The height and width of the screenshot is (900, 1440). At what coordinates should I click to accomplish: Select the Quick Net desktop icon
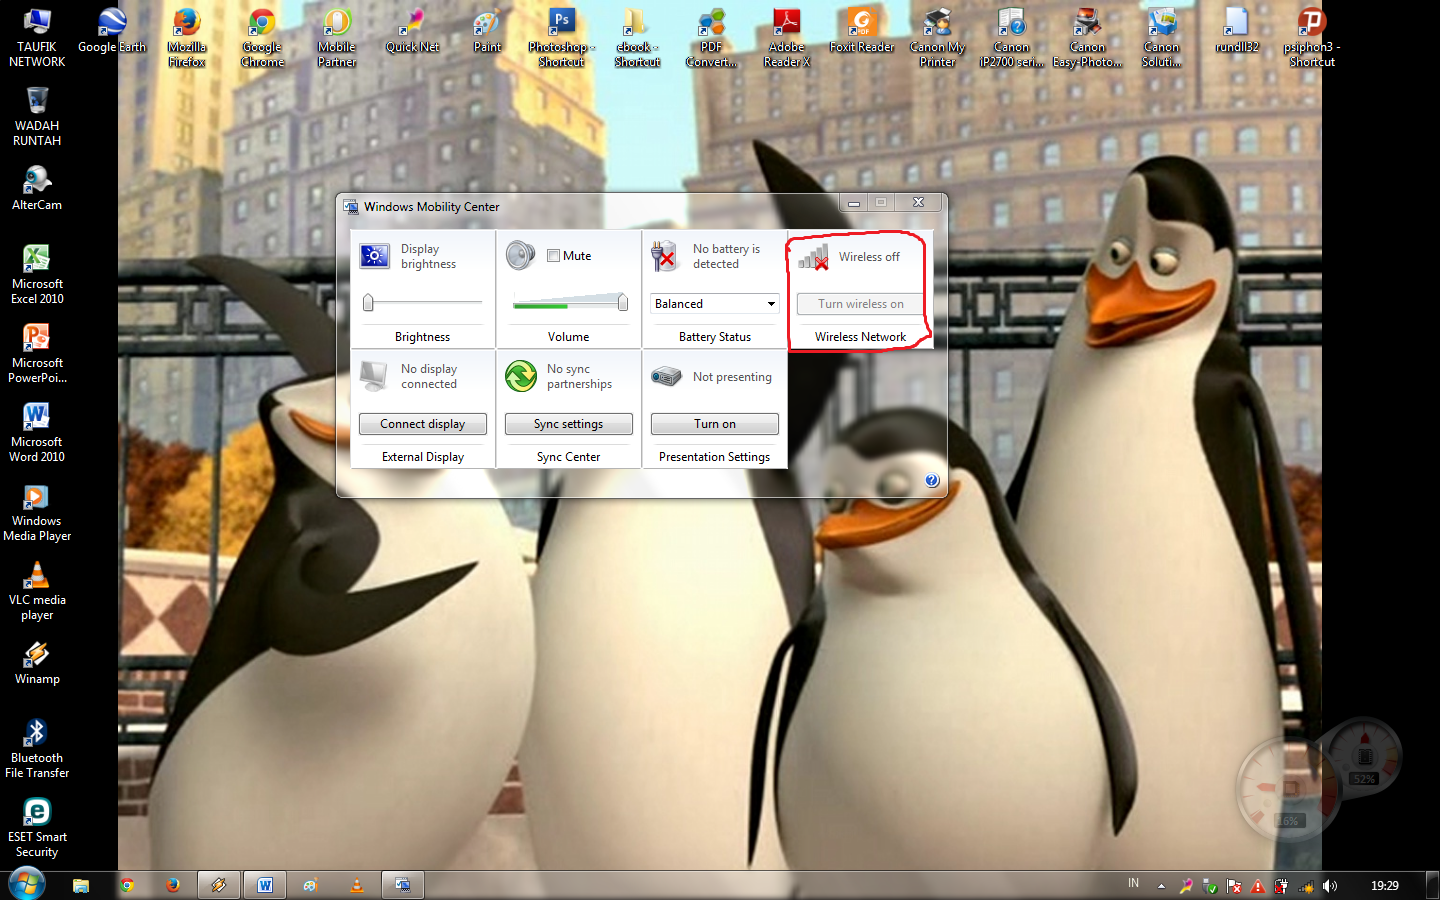(x=412, y=32)
